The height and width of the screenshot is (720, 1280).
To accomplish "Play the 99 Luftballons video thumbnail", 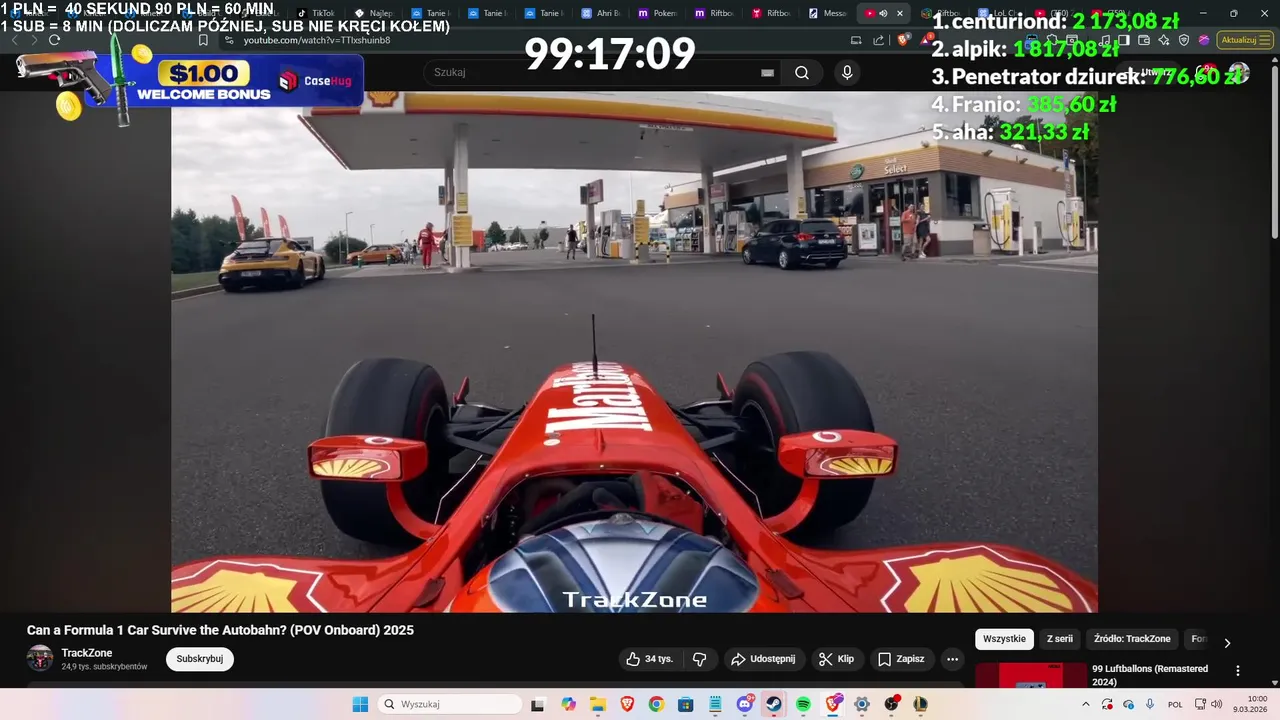I will [1031, 675].
